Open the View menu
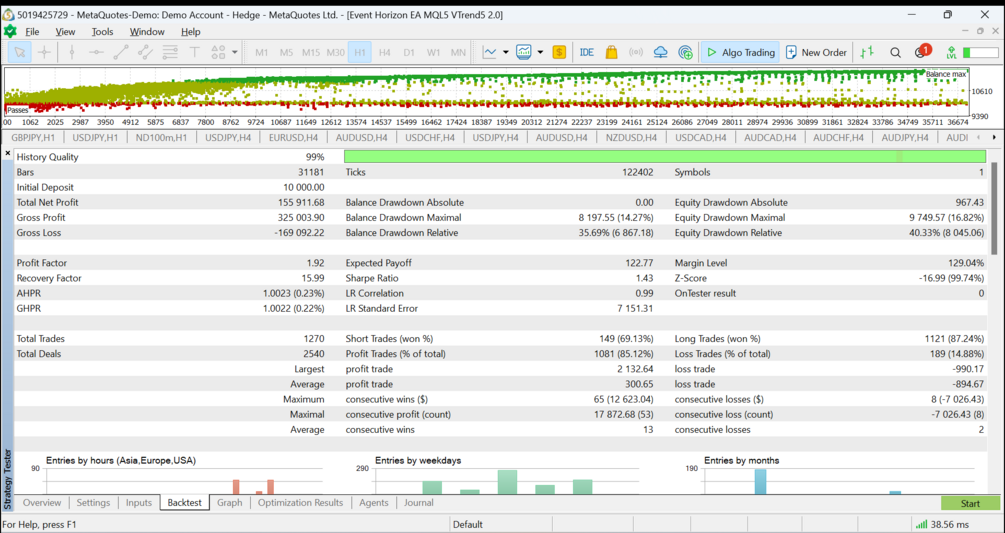Image resolution: width=1005 pixels, height=533 pixels. [x=65, y=31]
